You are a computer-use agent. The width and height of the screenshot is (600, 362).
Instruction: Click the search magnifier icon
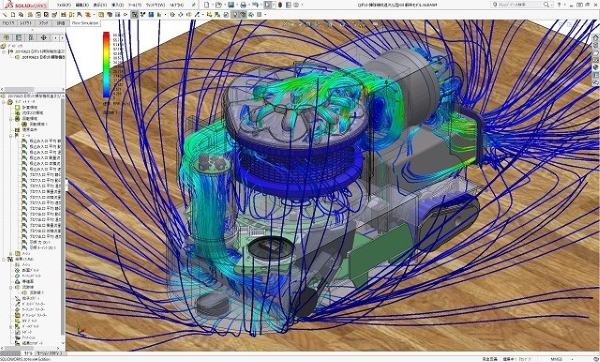(x=546, y=5)
